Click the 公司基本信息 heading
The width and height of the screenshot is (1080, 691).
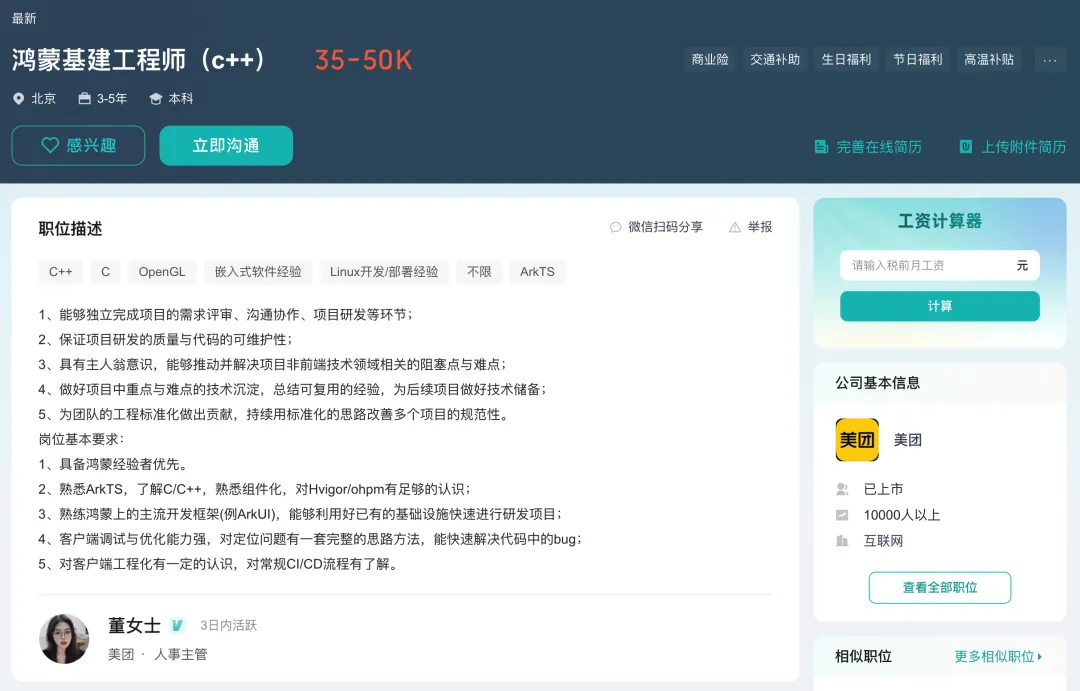878,383
